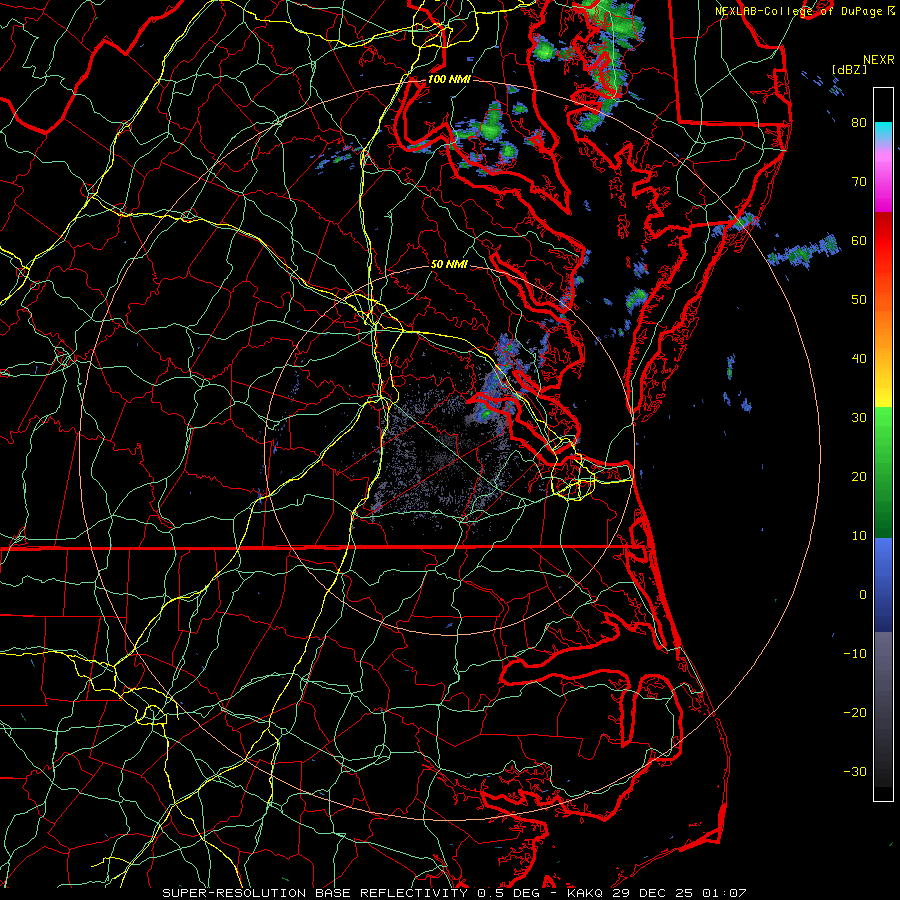900x900 pixels.
Task: Click the KAKQ 29 DEC 25 01:07 timestamp
Action: click(x=657, y=893)
